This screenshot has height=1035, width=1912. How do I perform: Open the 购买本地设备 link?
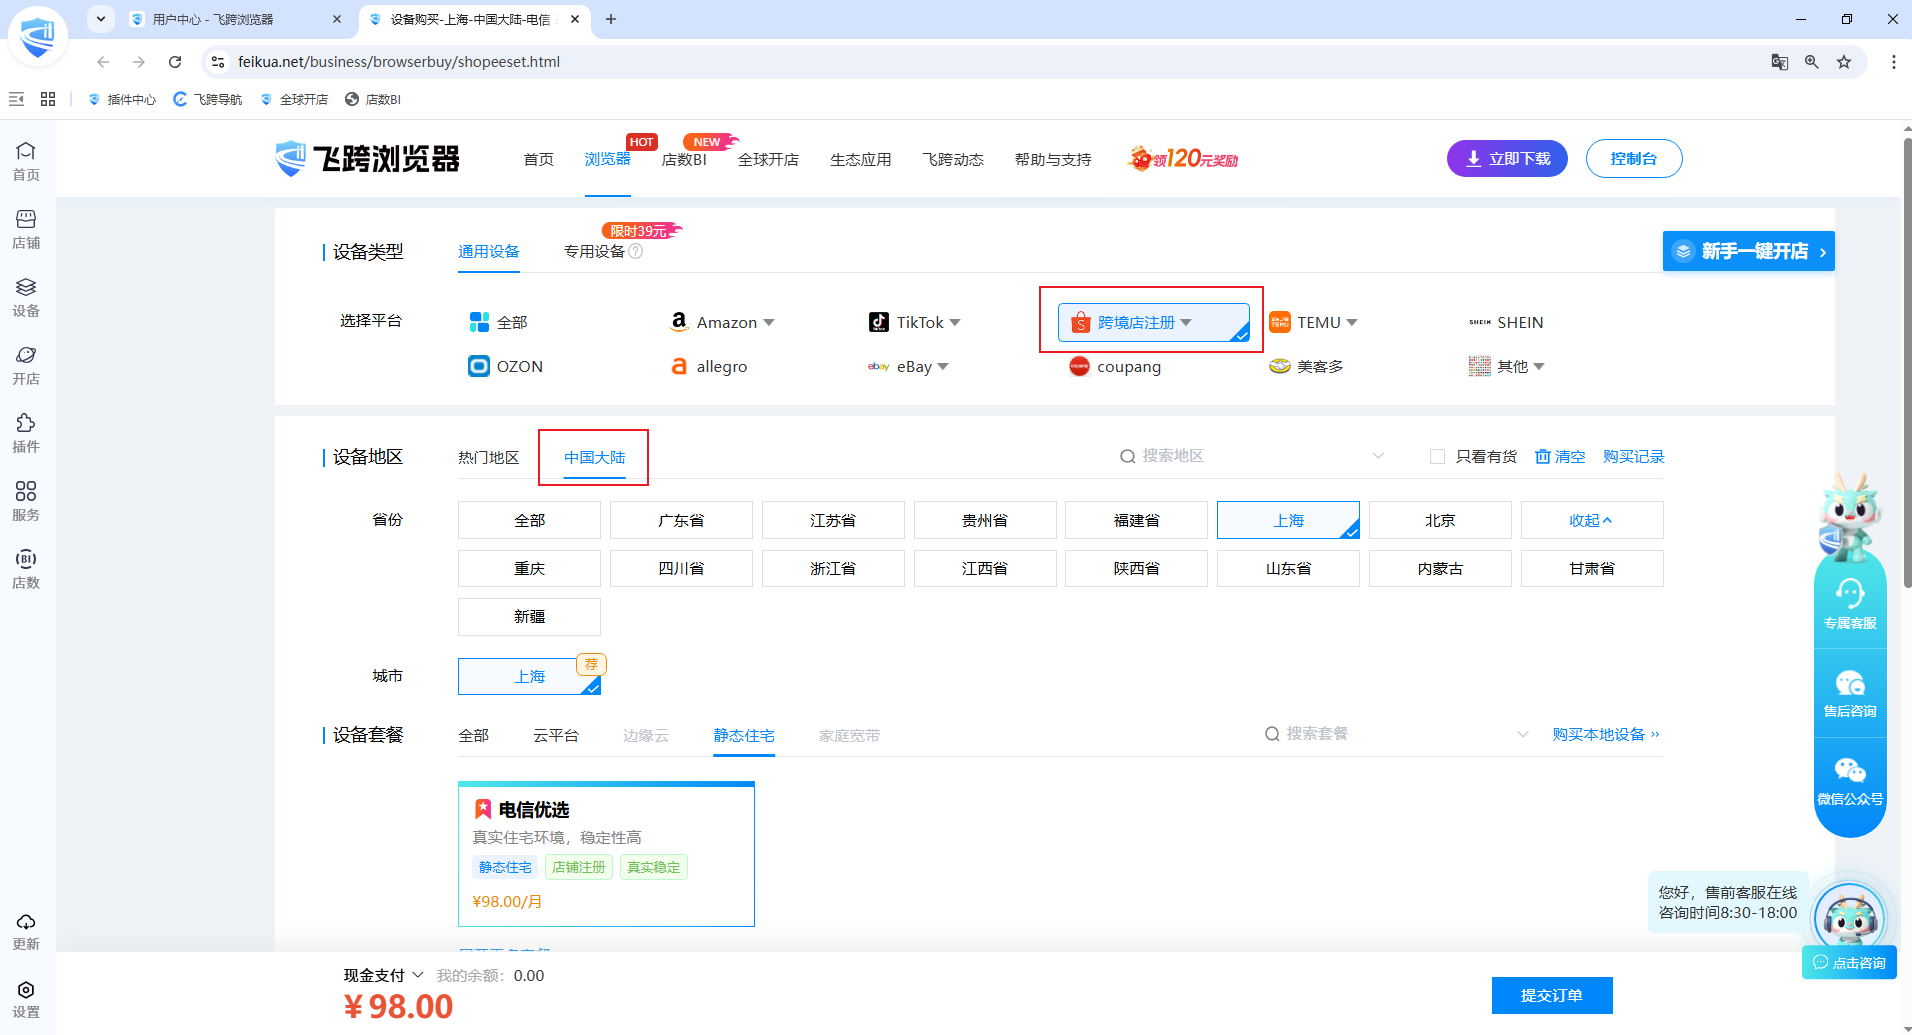(x=1606, y=734)
